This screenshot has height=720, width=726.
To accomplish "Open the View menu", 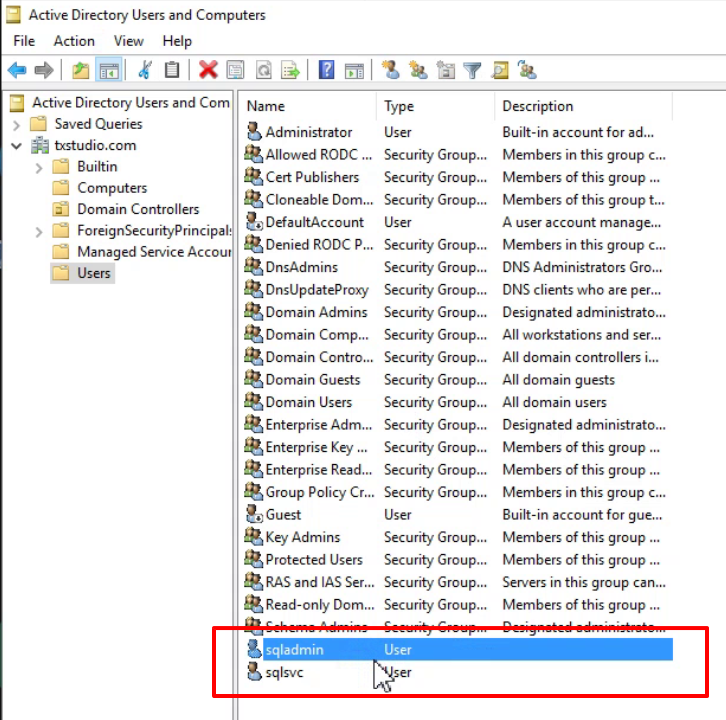I will tap(129, 41).
